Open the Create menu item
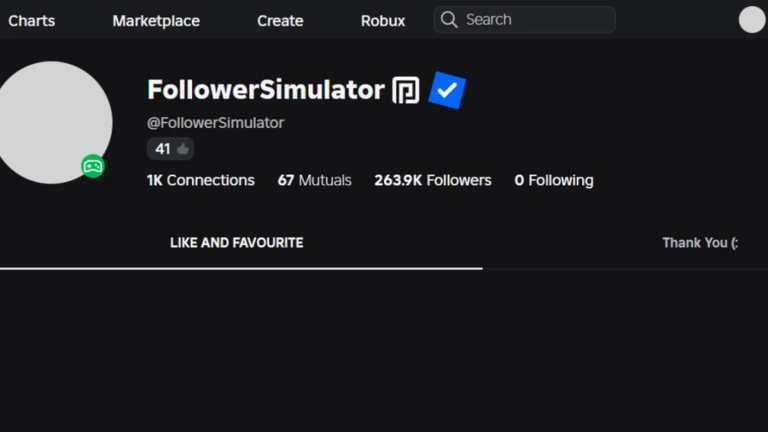 coord(280,20)
